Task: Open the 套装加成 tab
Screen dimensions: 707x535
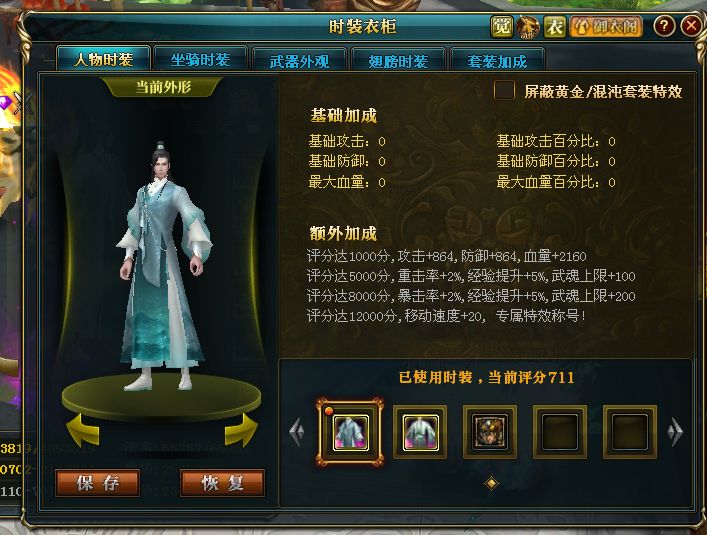Action: point(497,60)
